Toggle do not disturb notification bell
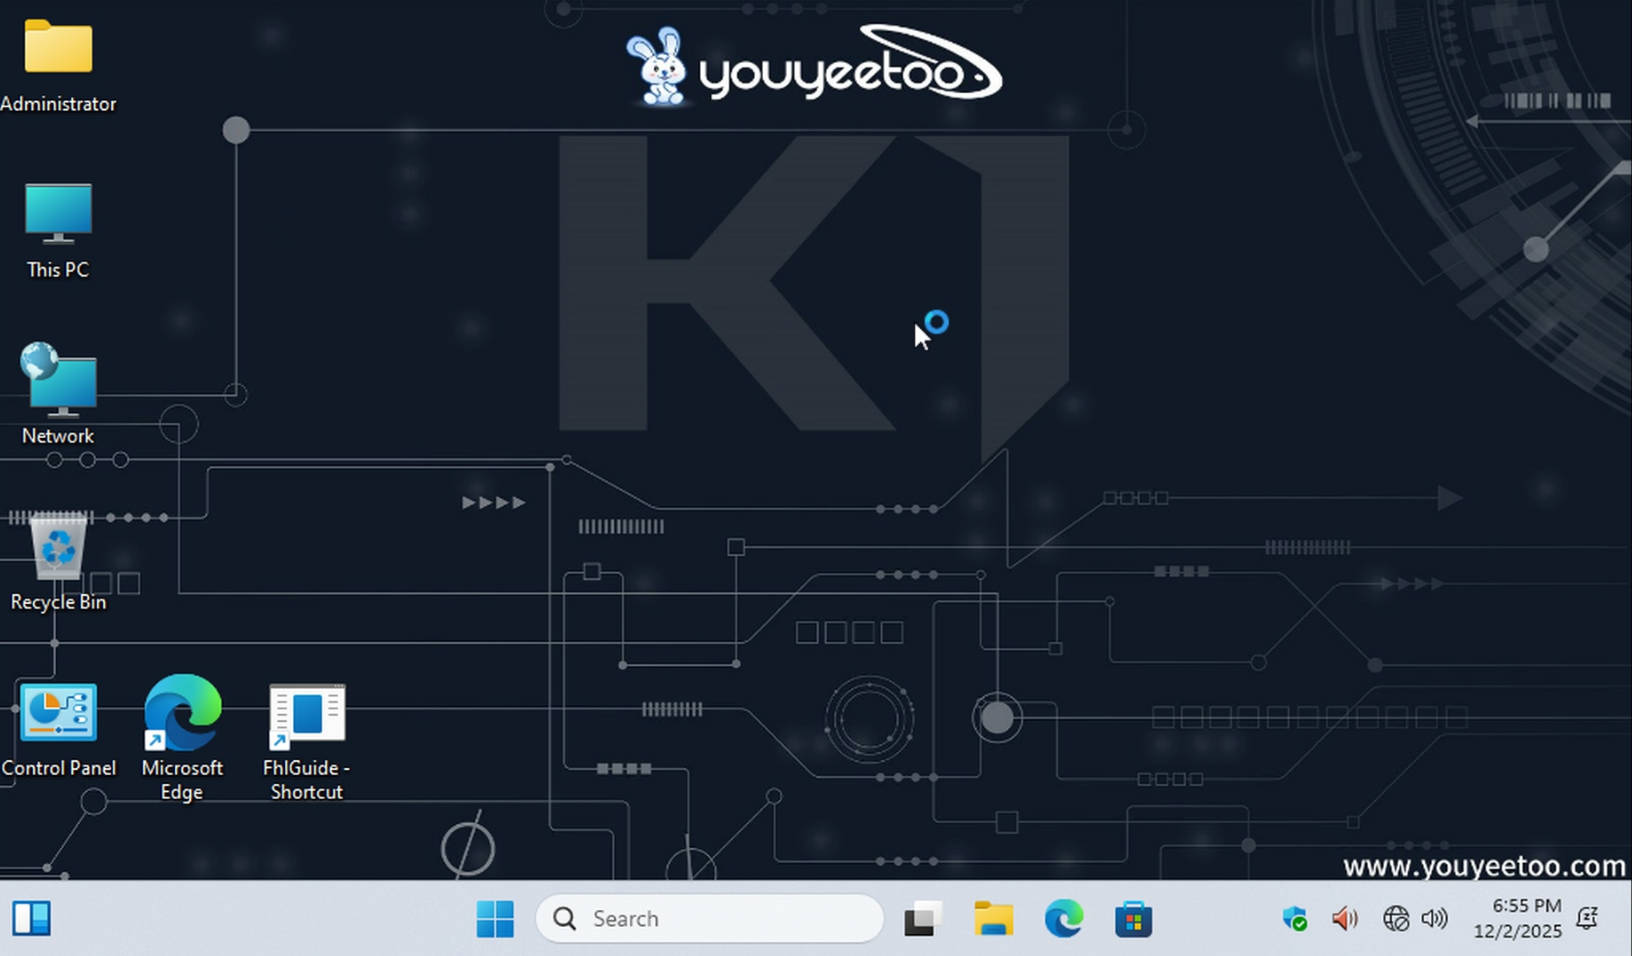Screen dimensions: 1632x956 coord(1587,918)
